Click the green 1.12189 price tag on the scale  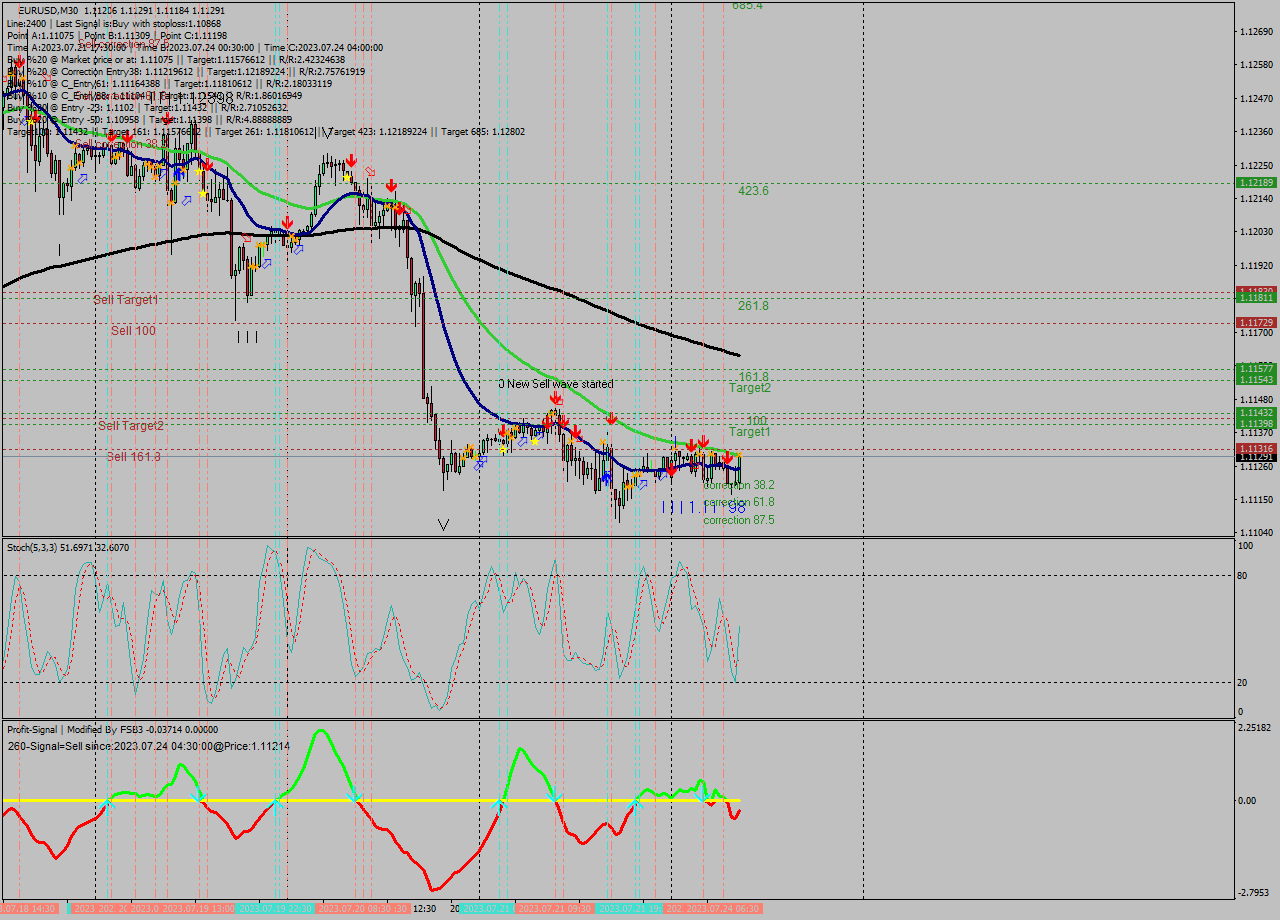point(1254,182)
